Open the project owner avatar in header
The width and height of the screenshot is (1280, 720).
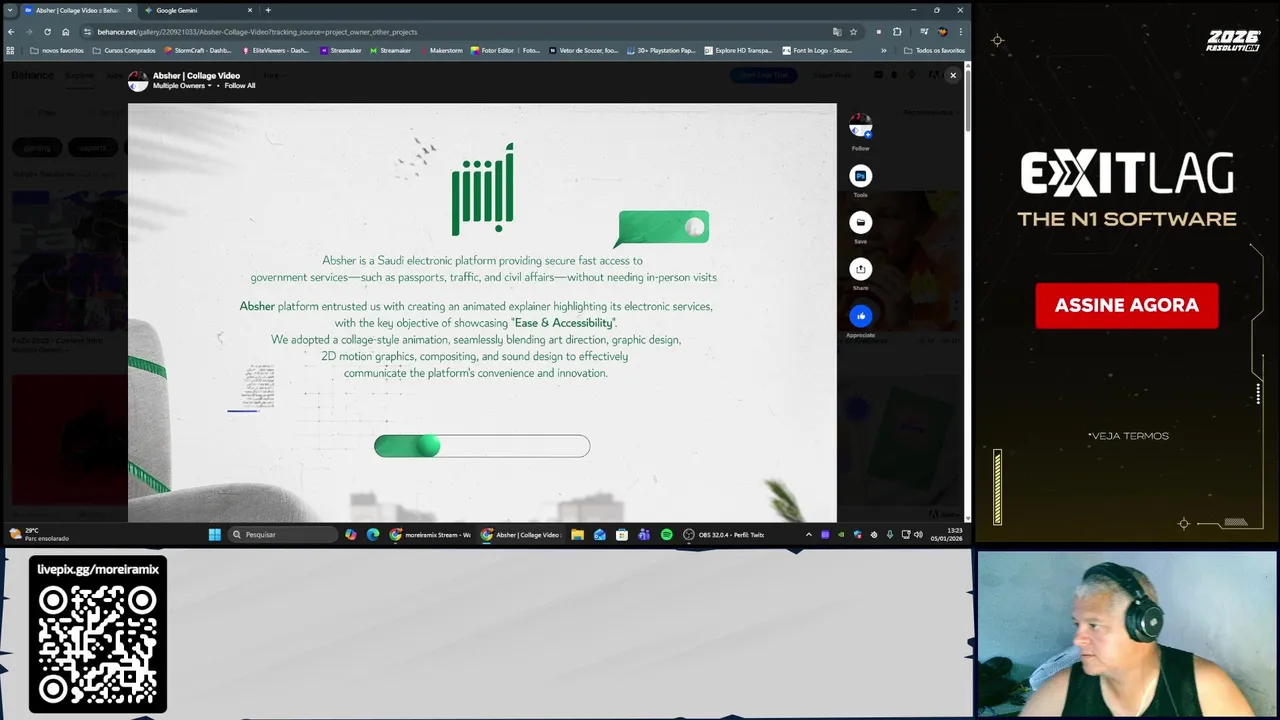[138, 81]
